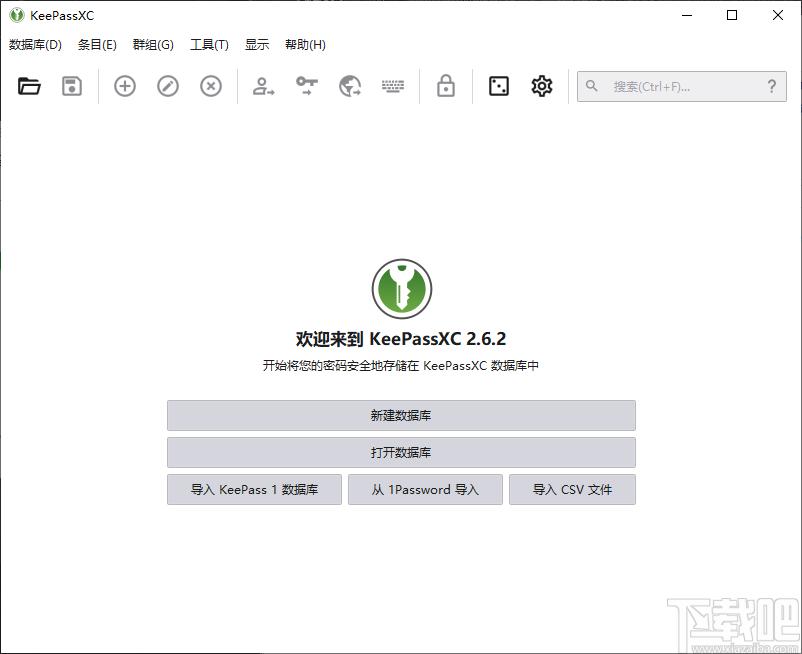Open the 显示 menu
The image size is (802, 654).
click(x=257, y=45)
